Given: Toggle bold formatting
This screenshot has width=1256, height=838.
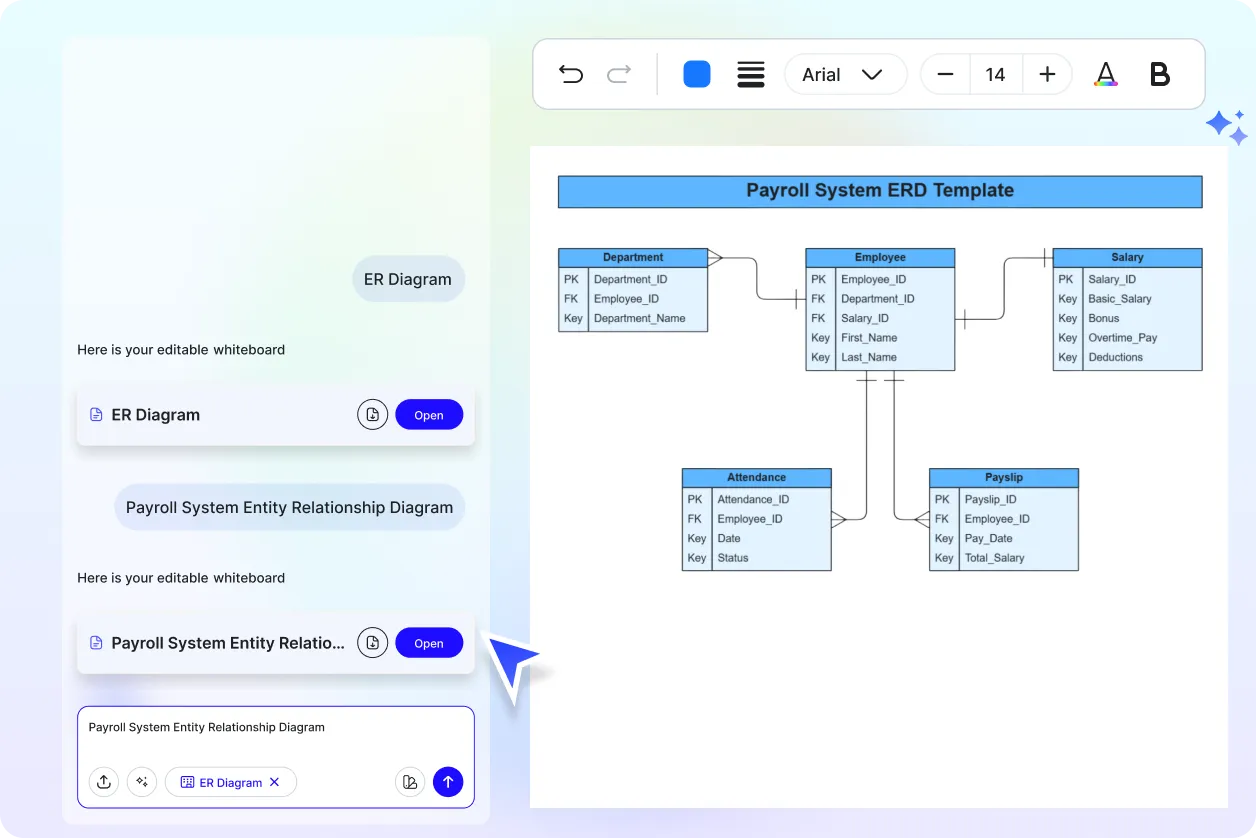Looking at the screenshot, I should 1160,74.
